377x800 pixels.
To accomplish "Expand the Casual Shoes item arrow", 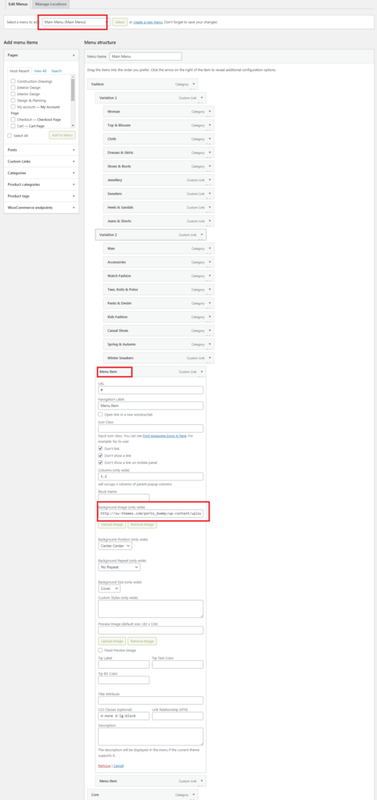I will point(210,331).
